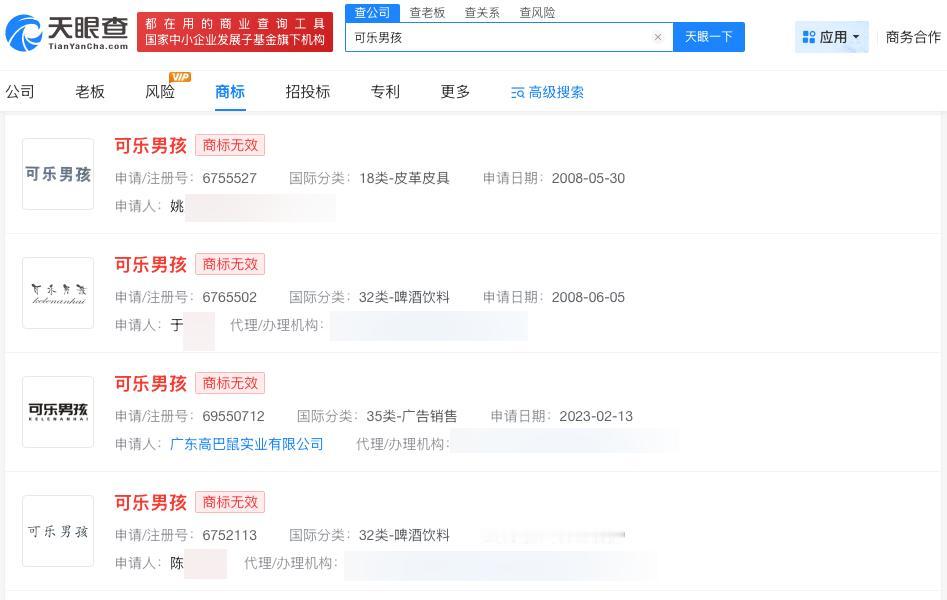Select the 查公司 search tab
947x600 pixels.
[x=372, y=13]
